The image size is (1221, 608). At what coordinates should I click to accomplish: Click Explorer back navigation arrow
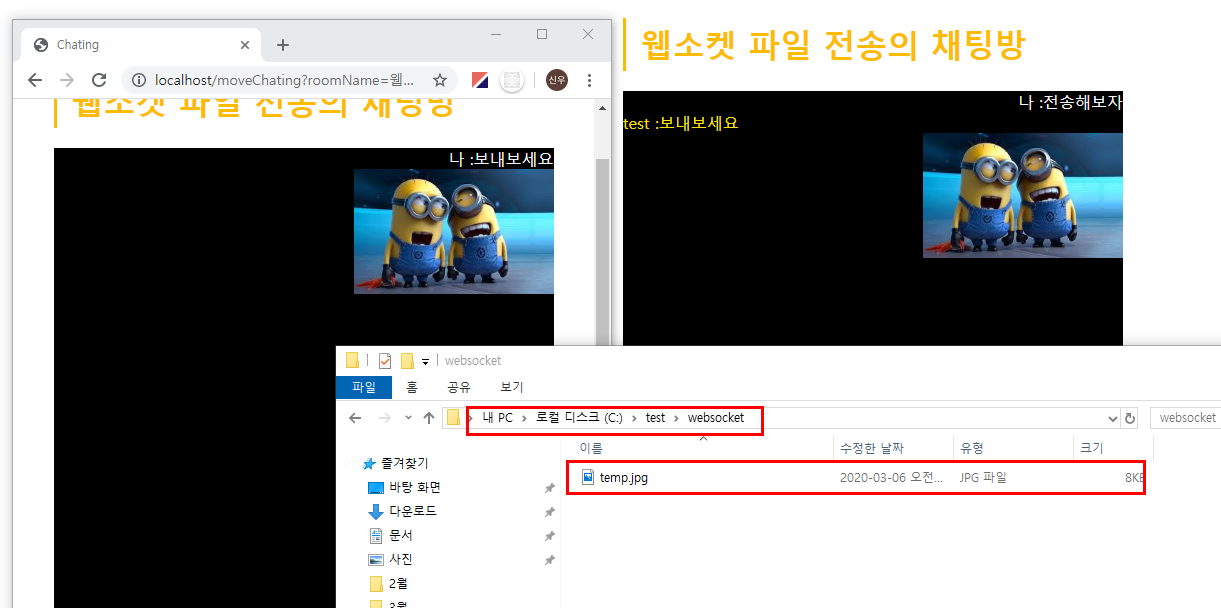(355, 418)
